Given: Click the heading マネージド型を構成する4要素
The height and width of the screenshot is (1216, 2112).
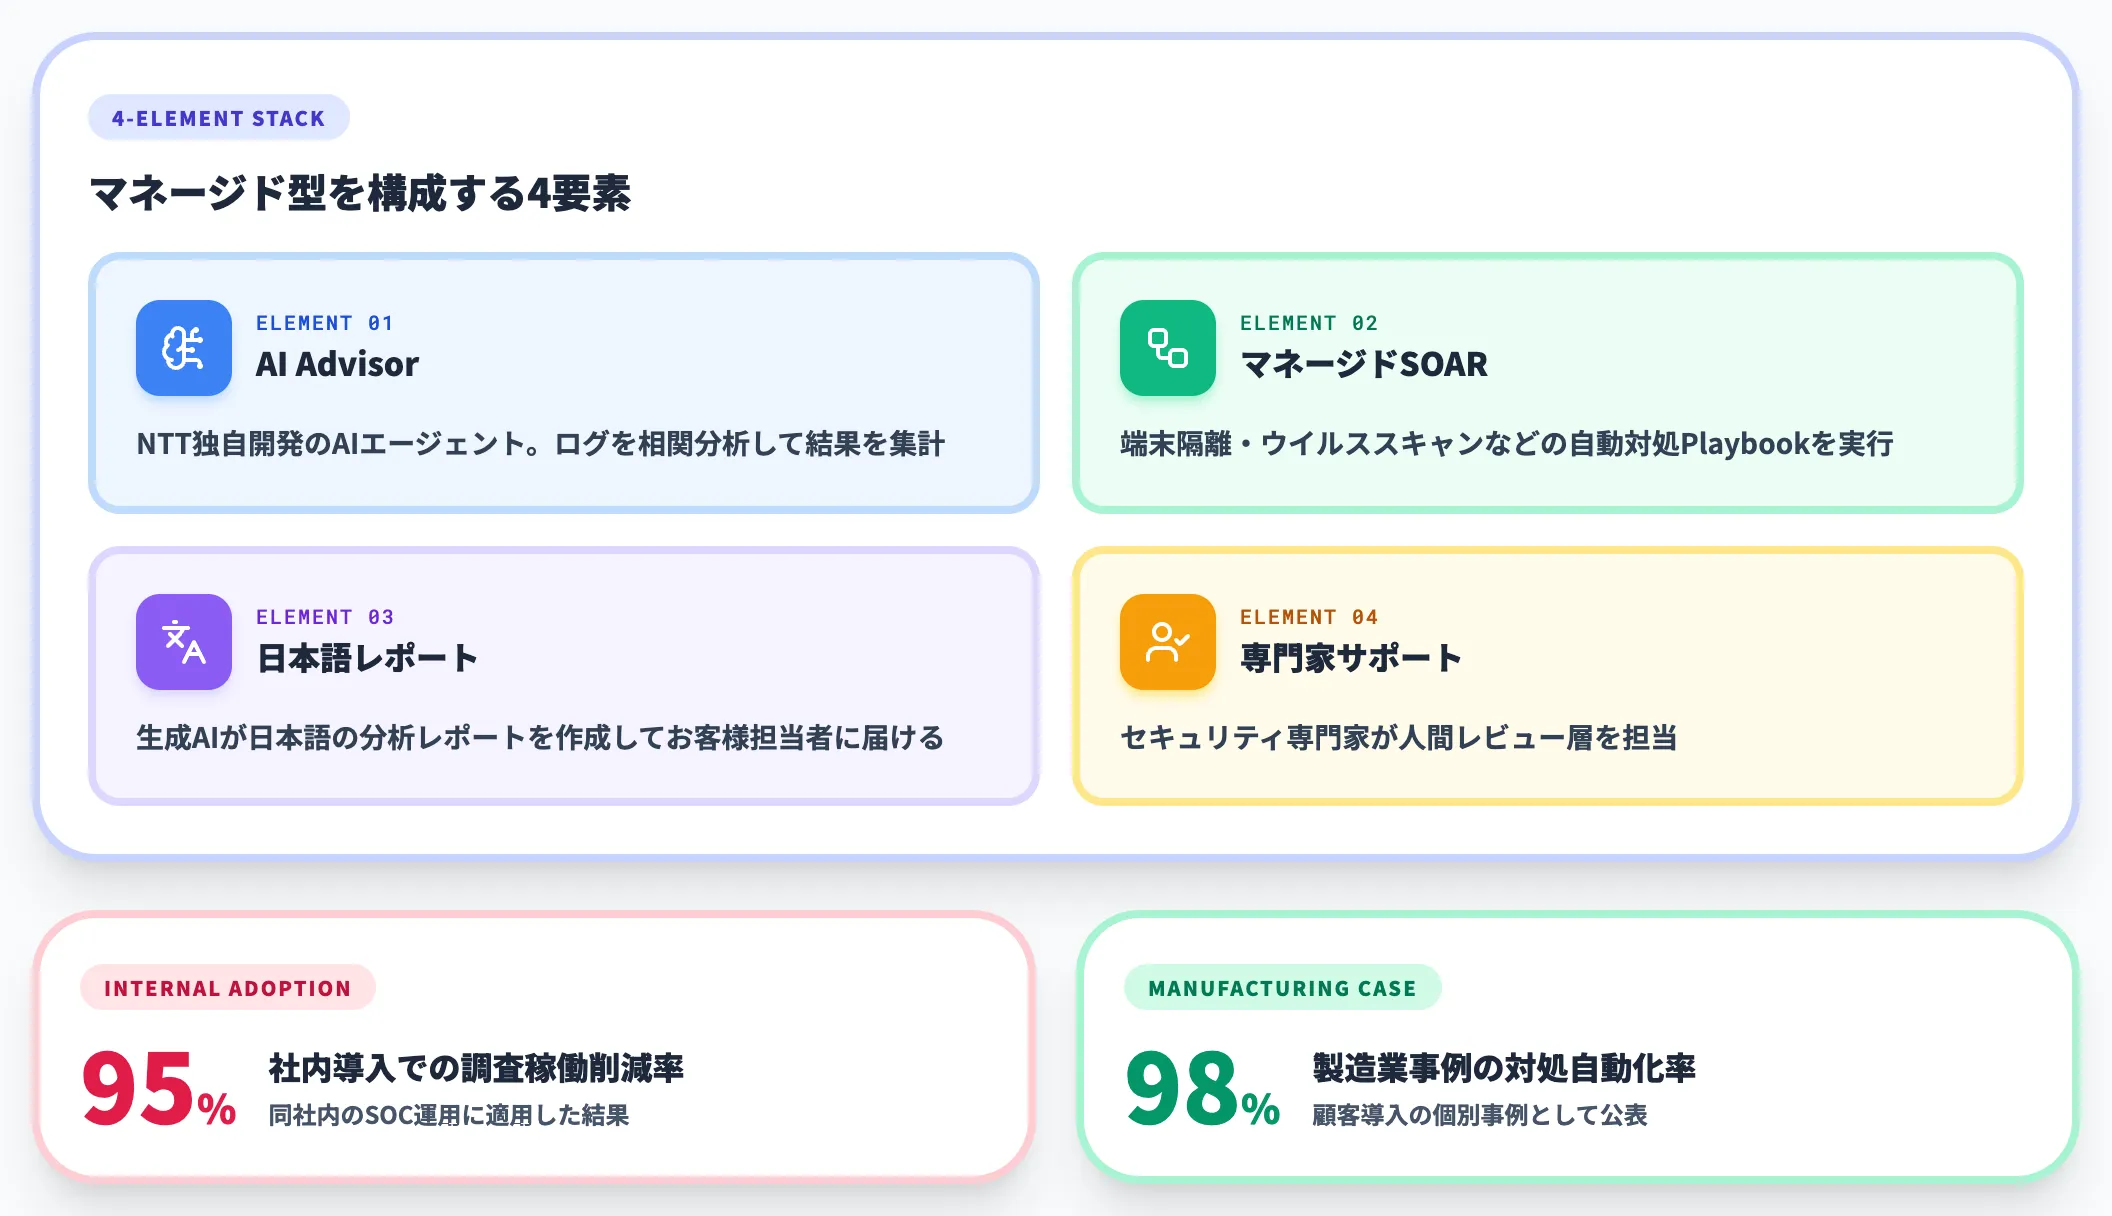Looking at the screenshot, I should click(x=360, y=193).
